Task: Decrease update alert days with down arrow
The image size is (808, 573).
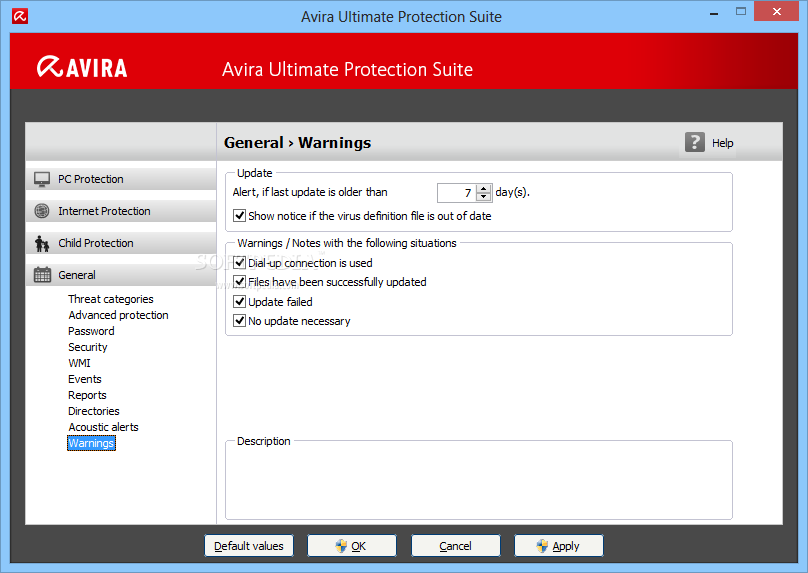Action: (483, 197)
